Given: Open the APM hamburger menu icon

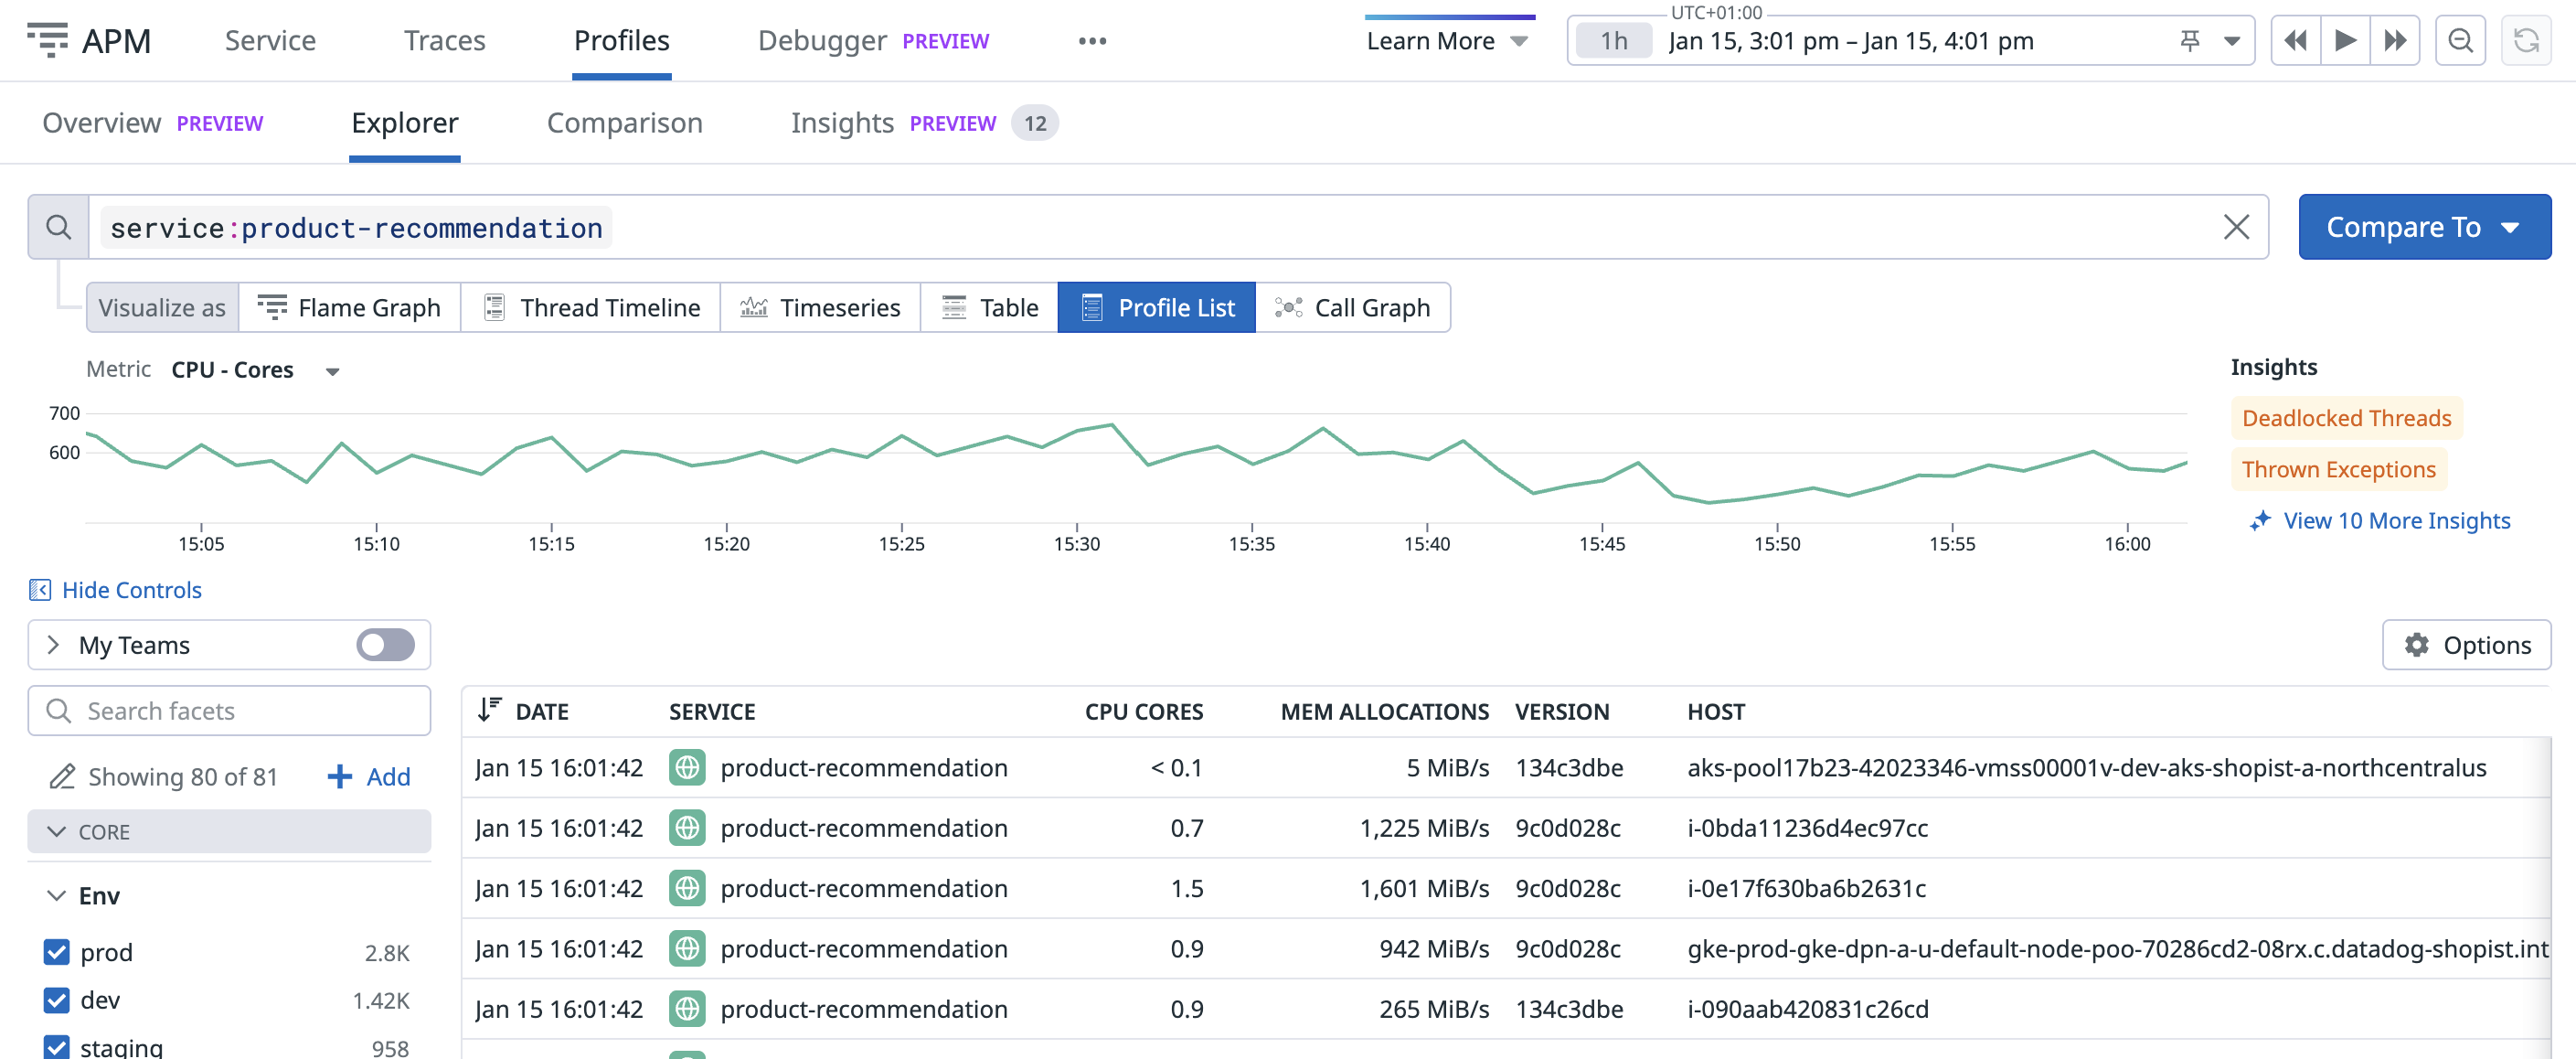Looking at the screenshot, I should pos(47,40).
